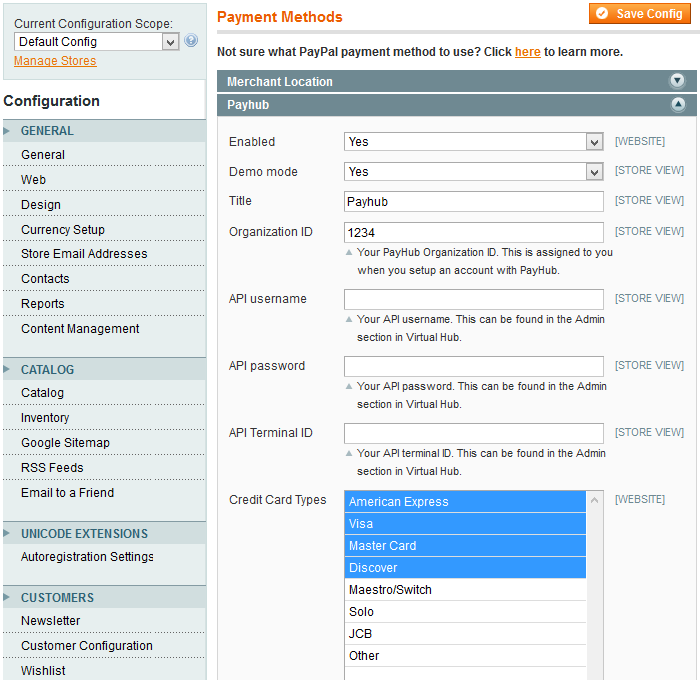700x680 pixels.
Task: Open the Customer Configuration tab
Action: [x=87, y=646]
